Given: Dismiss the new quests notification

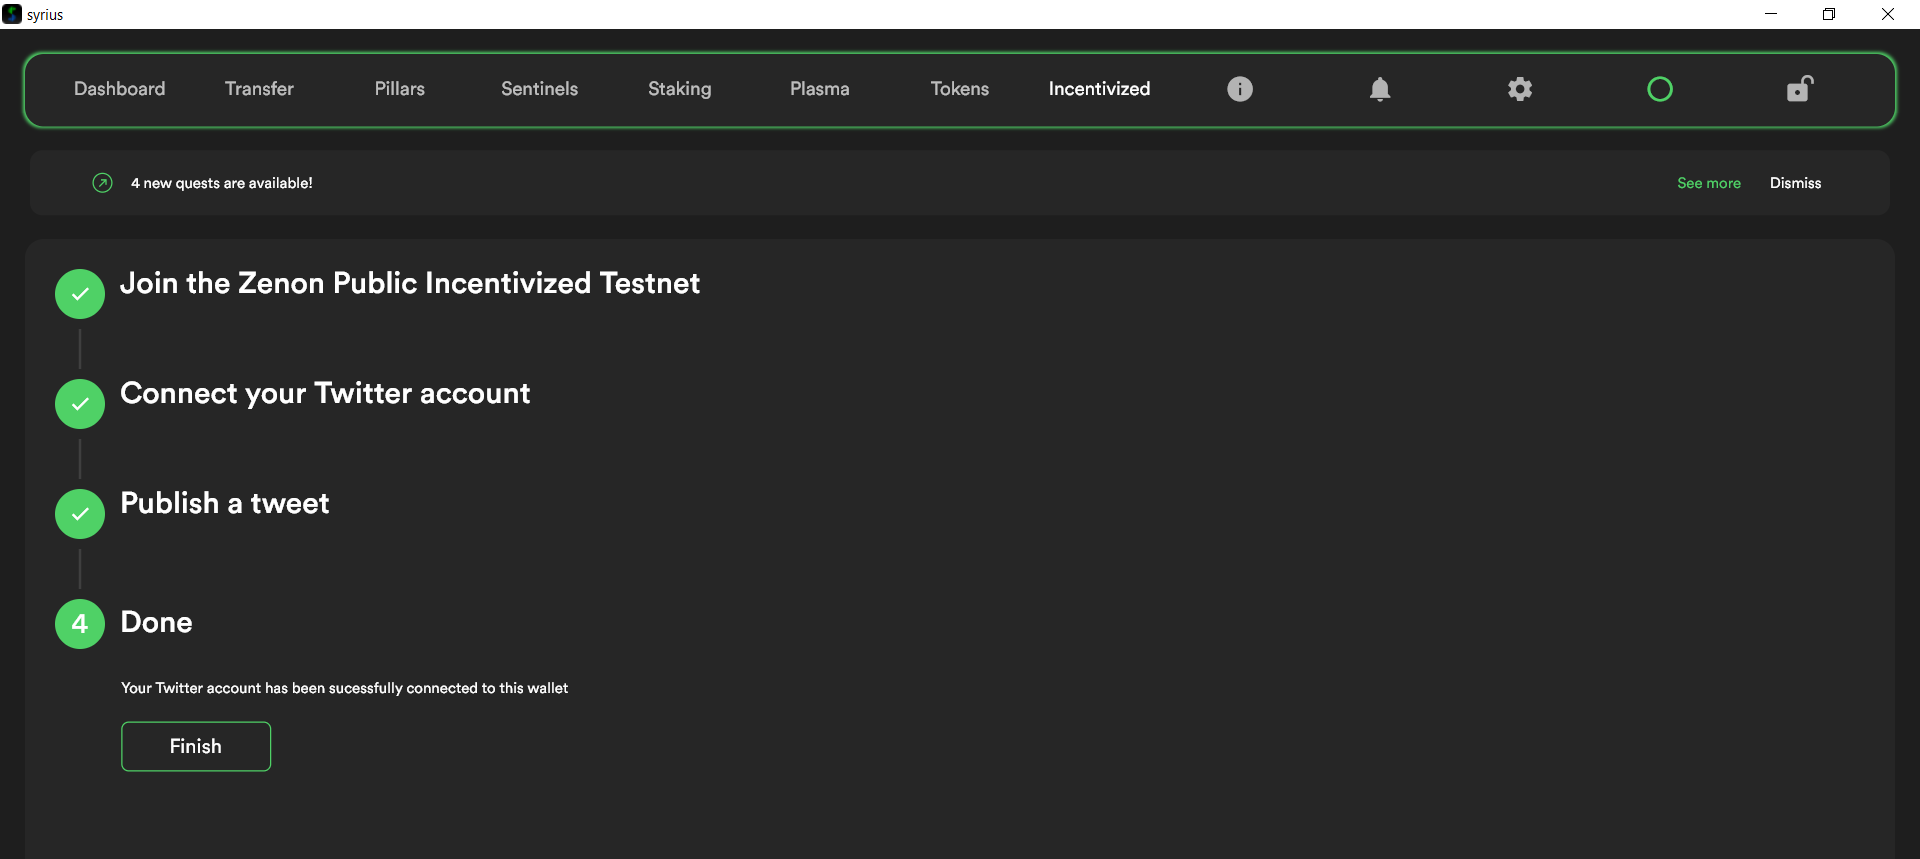Looking at the screenshot, I should 1795,183.
